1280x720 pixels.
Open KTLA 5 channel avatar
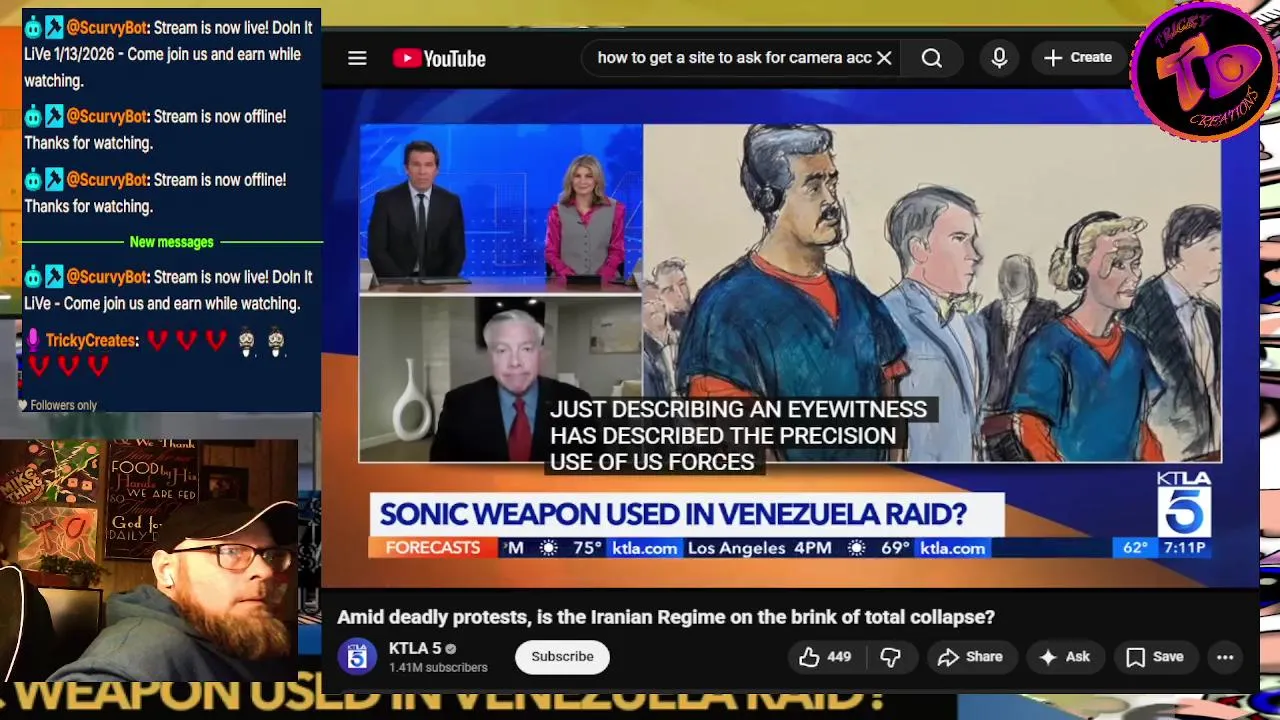356,657
